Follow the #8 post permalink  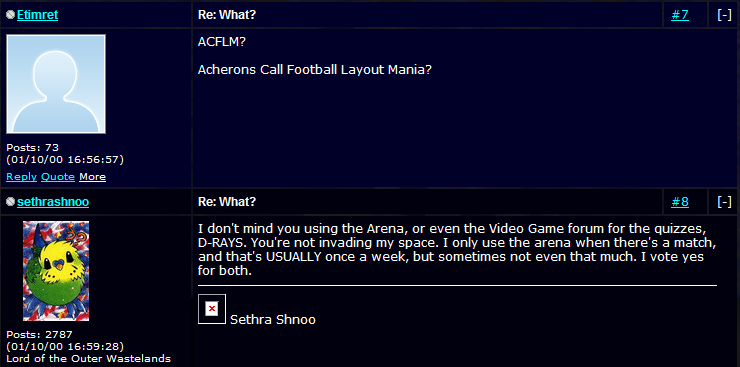point(680,202)
